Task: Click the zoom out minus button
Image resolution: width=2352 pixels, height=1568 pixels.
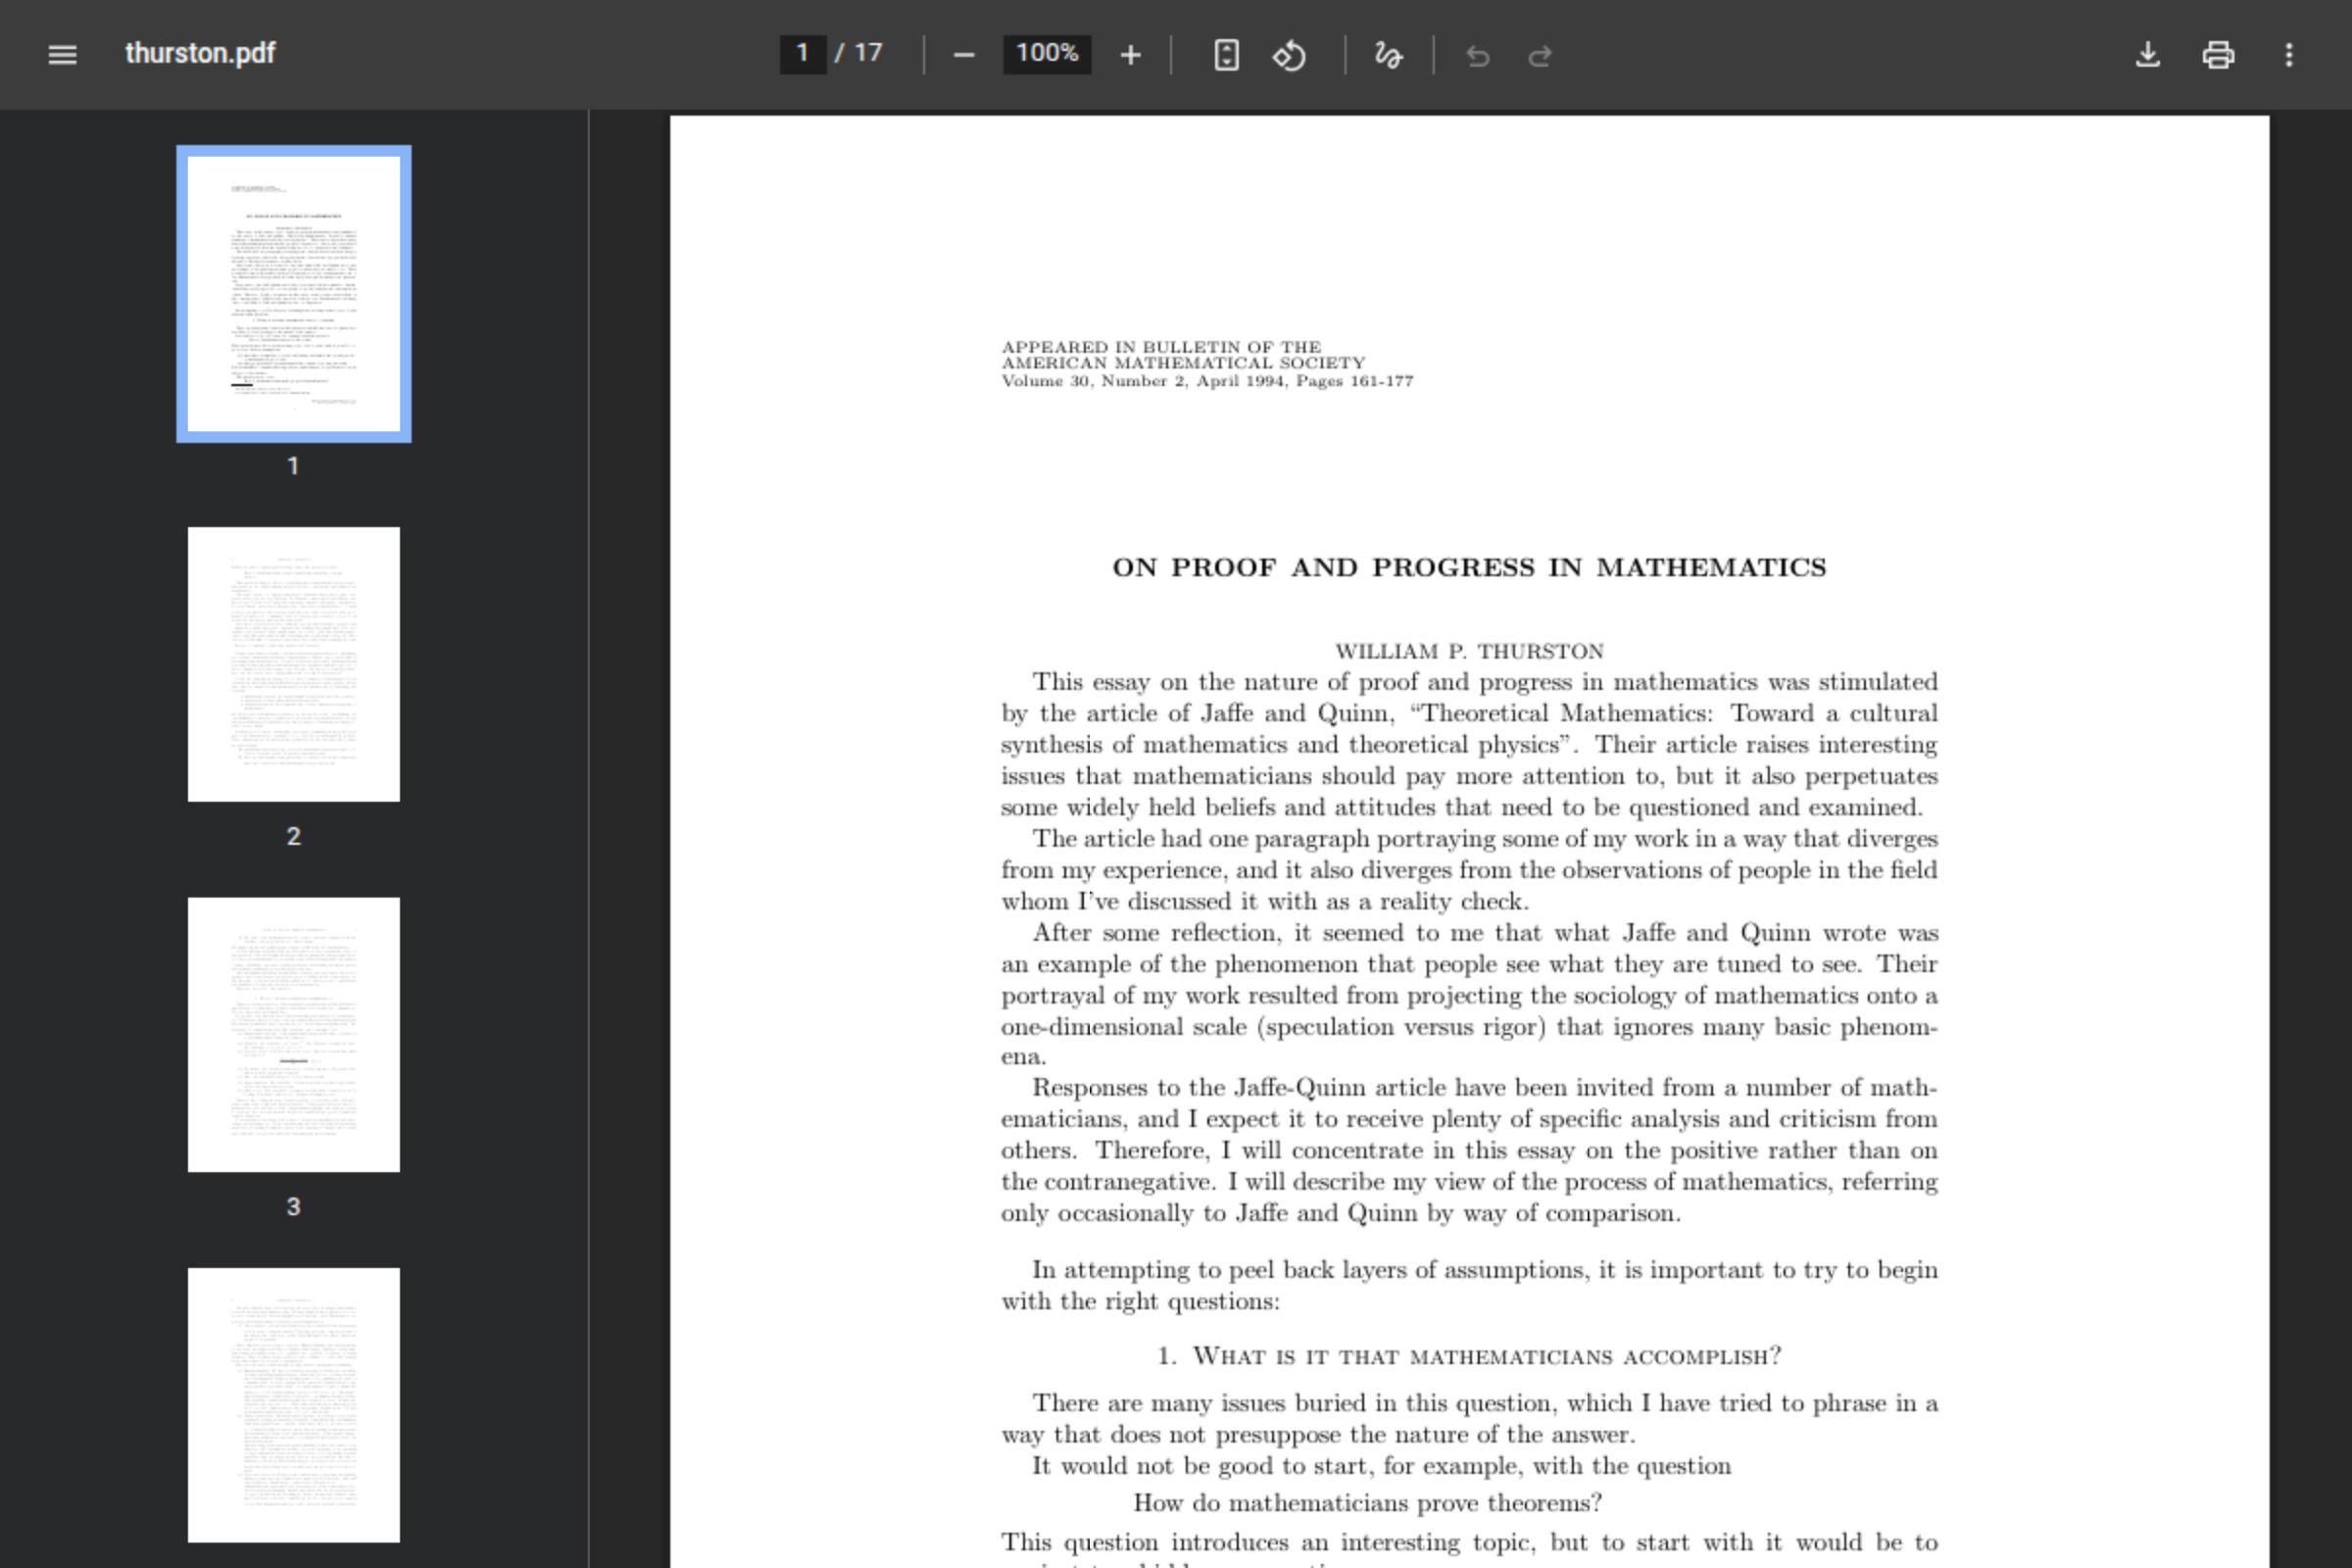Action: [x=963, y=55]
